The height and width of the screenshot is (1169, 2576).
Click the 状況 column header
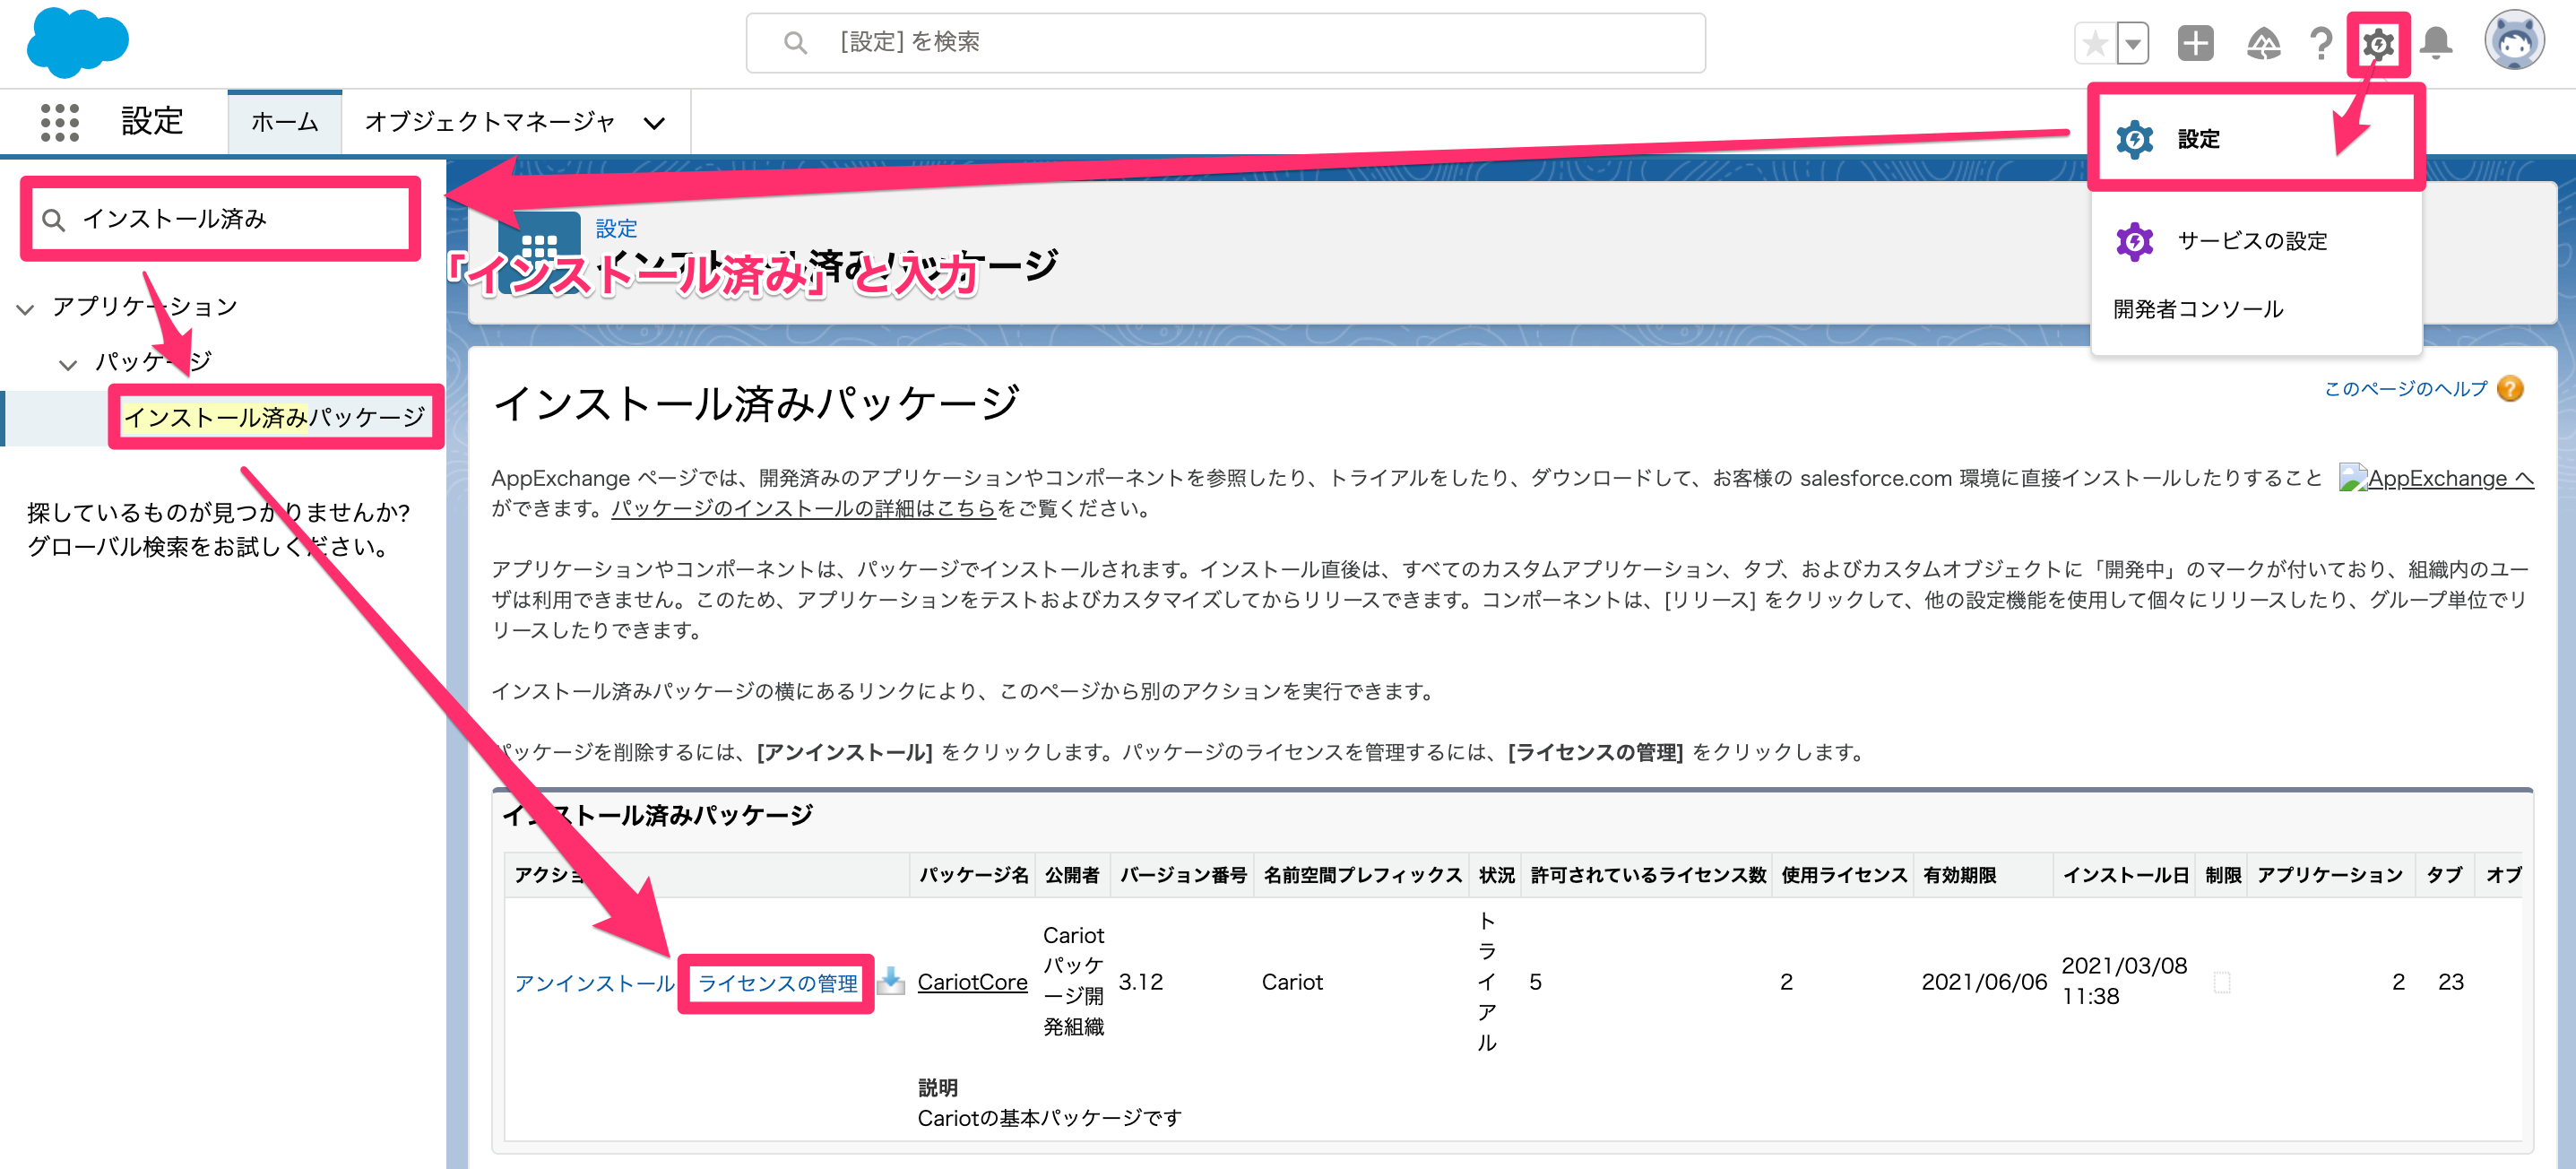[x=1496, y=875]
